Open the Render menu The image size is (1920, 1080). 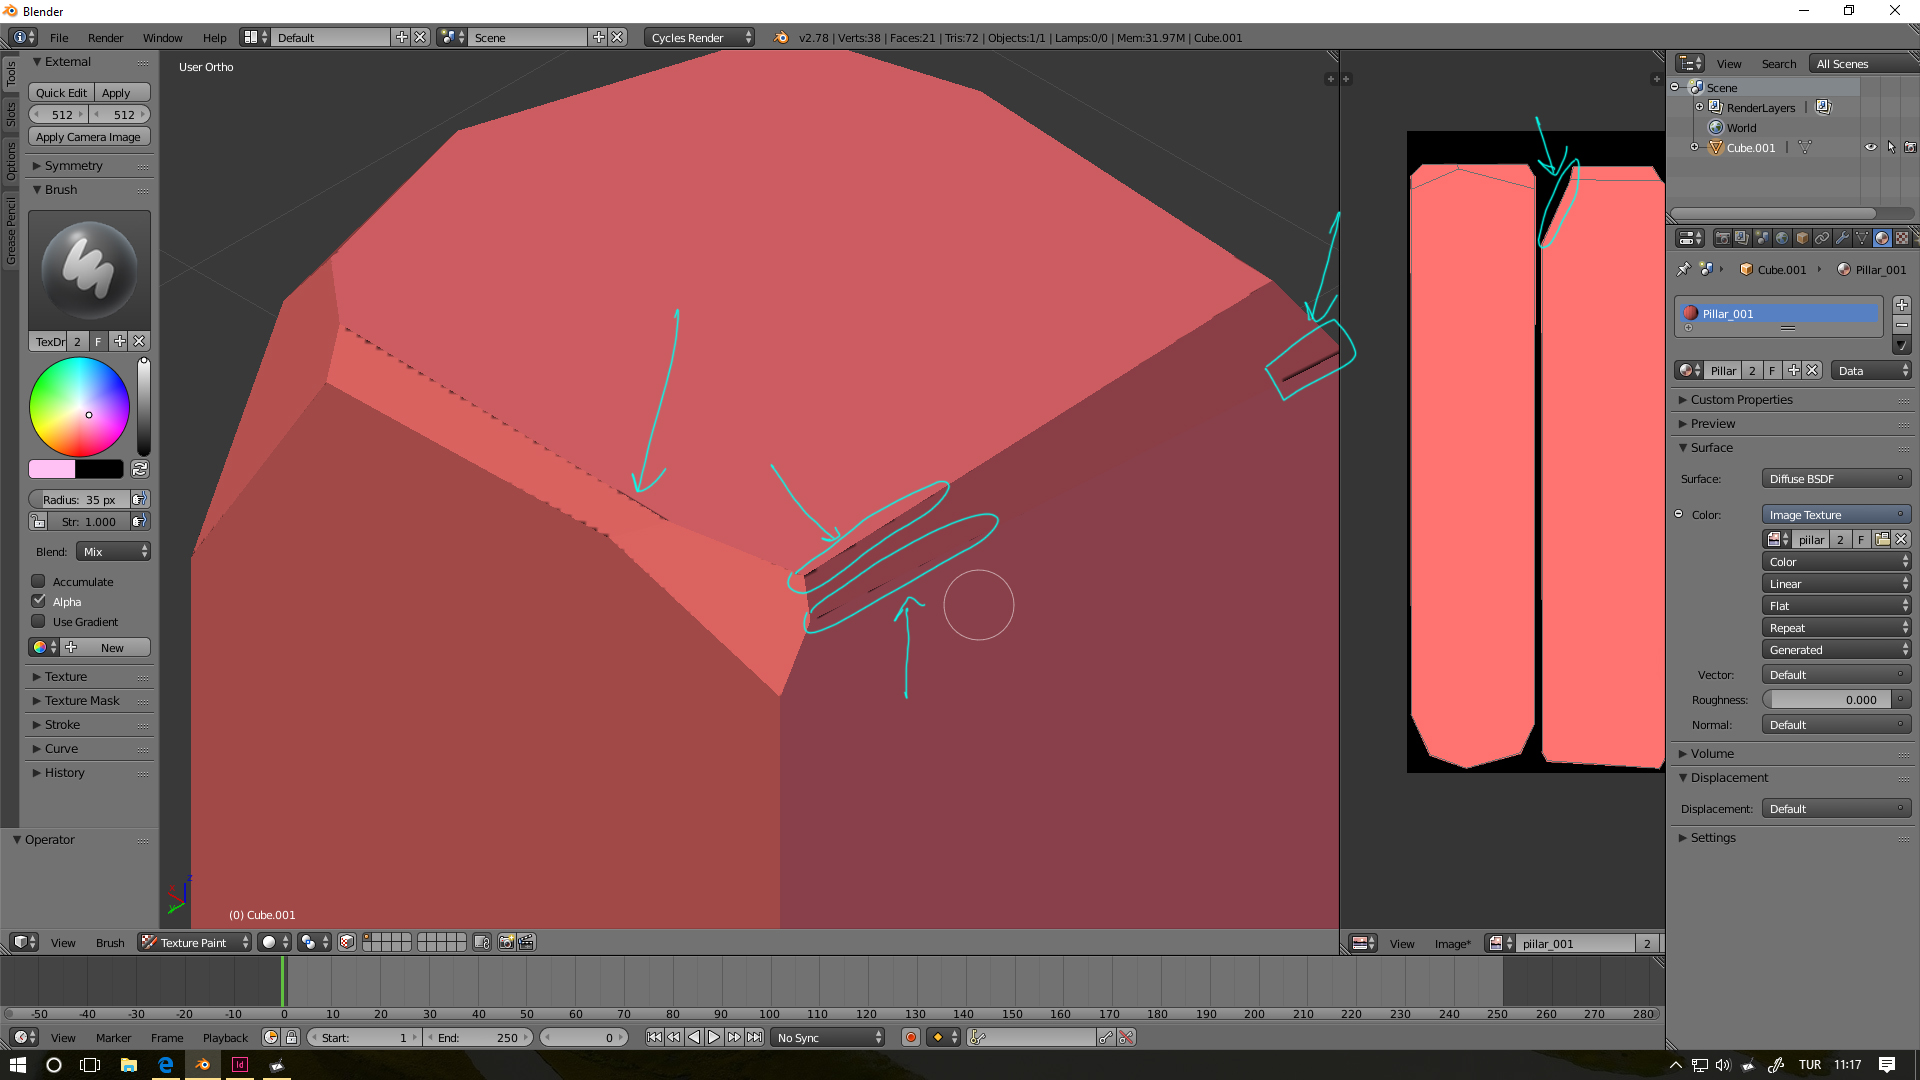105,37
